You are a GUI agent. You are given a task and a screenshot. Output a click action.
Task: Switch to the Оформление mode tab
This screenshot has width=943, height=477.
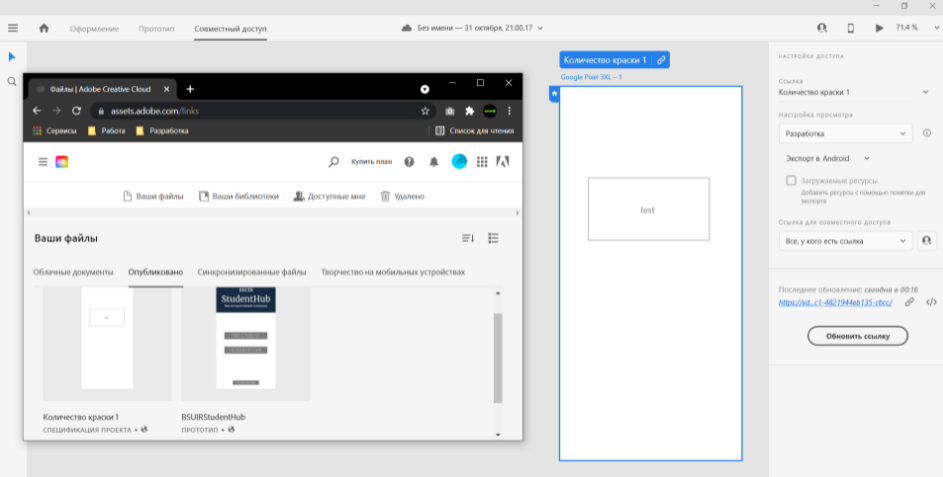click(94, 28)
